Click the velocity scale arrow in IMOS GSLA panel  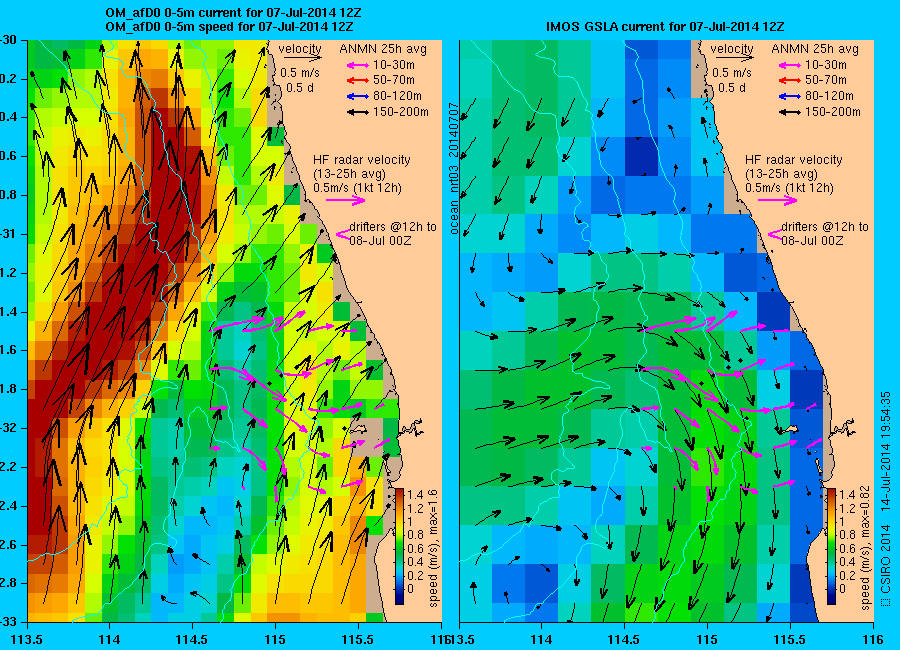[x=734, y=57]
